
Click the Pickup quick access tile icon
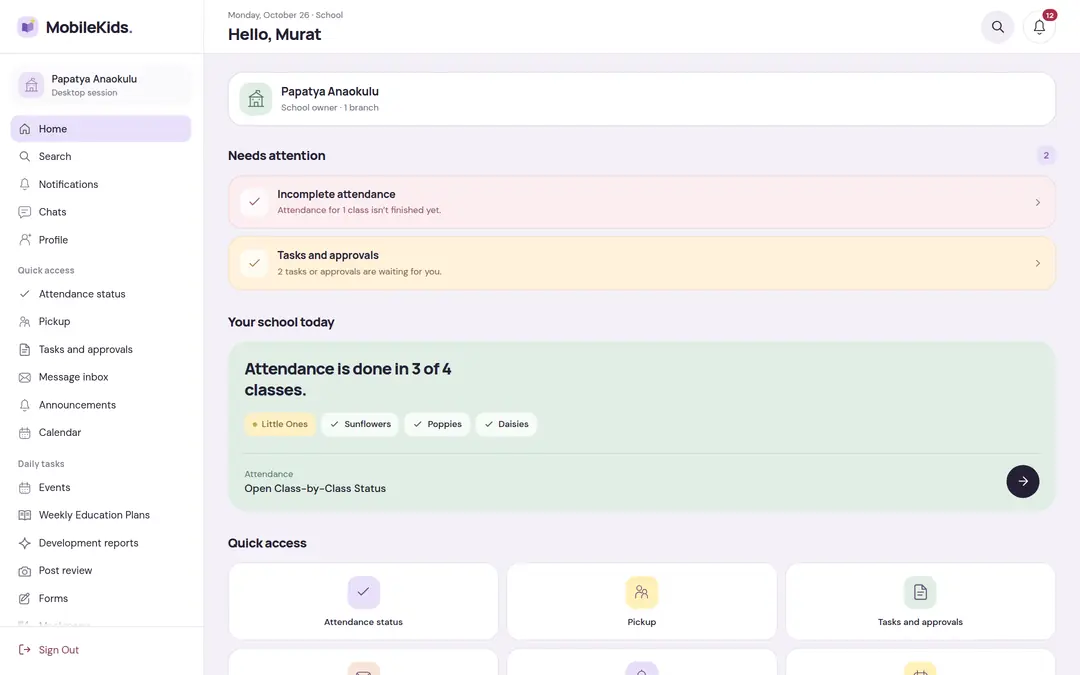tap(641, 592)
